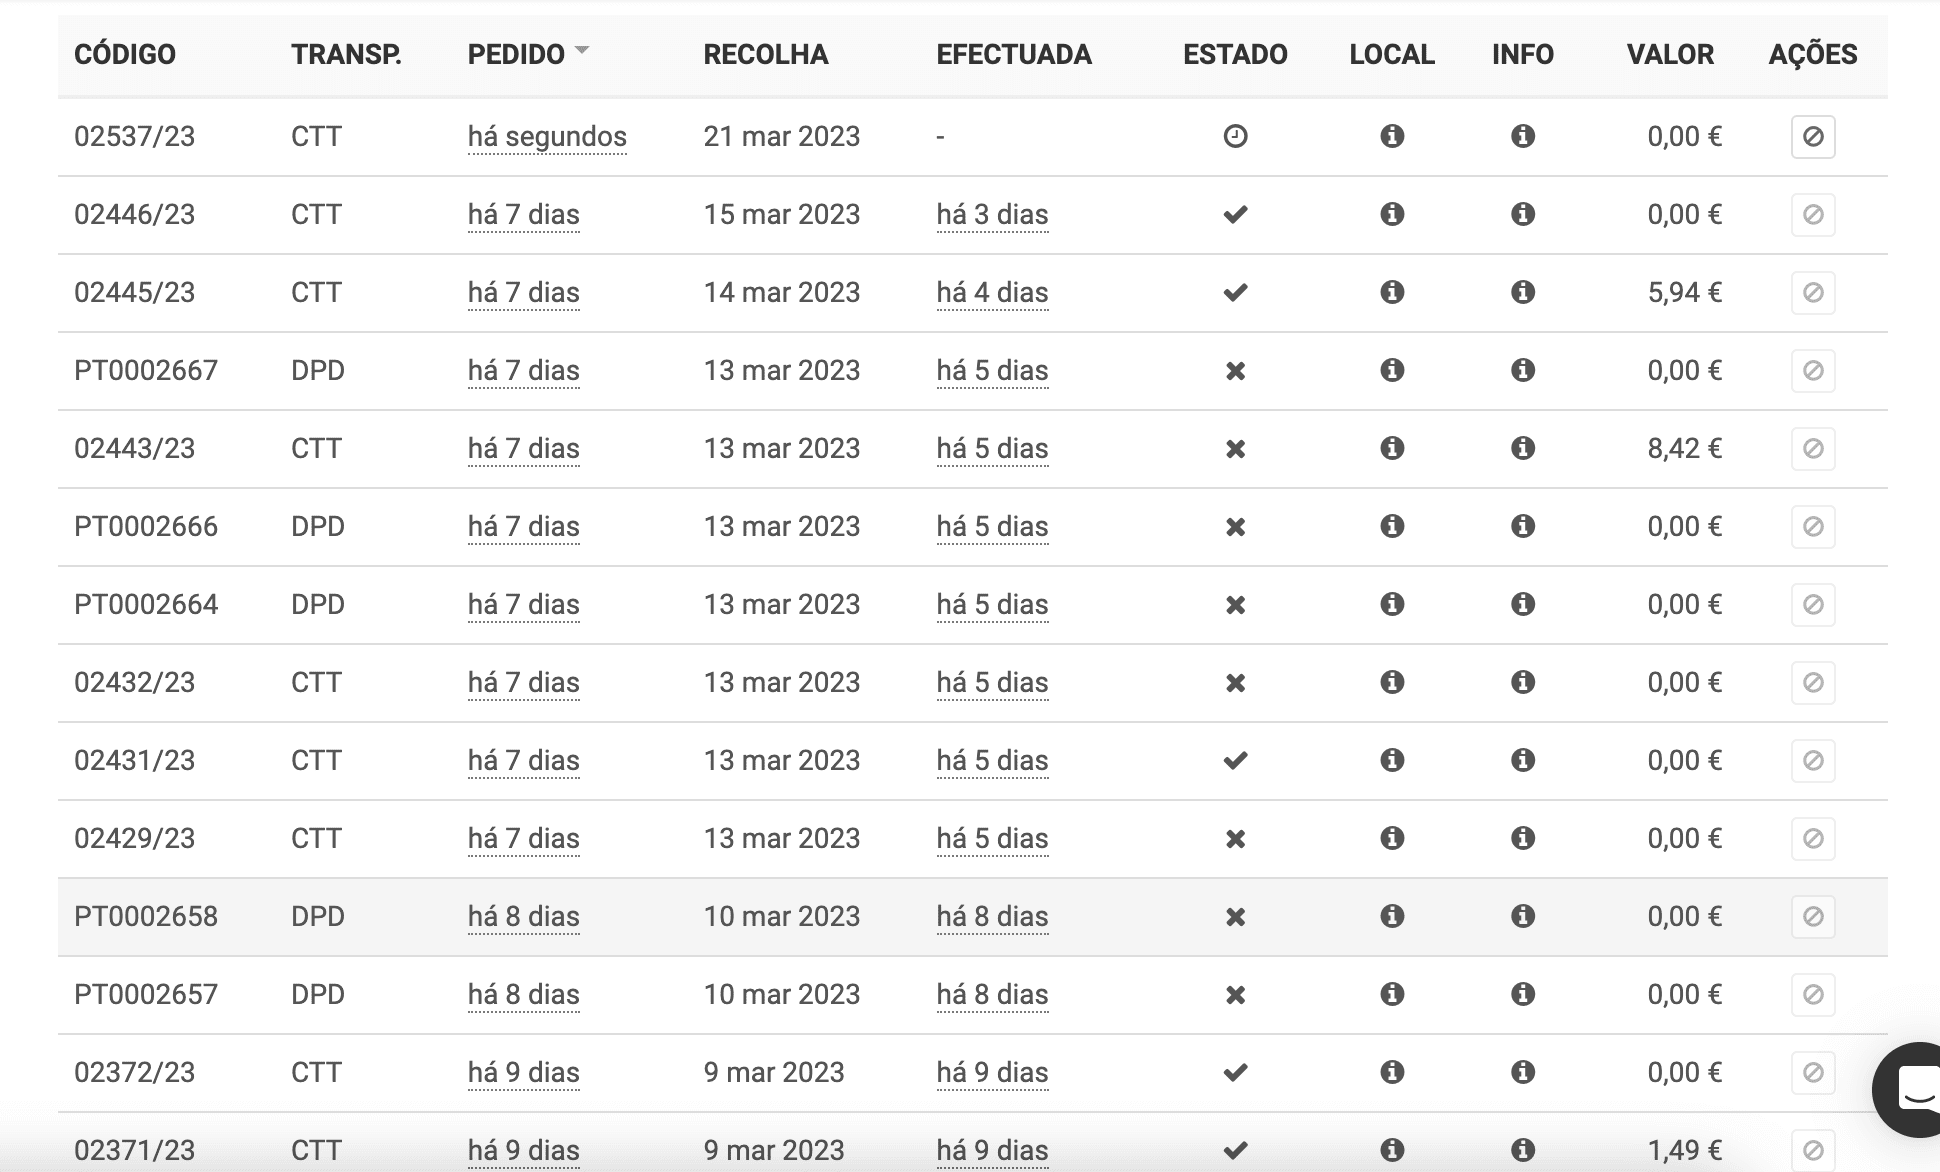The image size is (1940, 1172).
Task: Open the chat widget bubble
Action: [x=1912, y=1088]
